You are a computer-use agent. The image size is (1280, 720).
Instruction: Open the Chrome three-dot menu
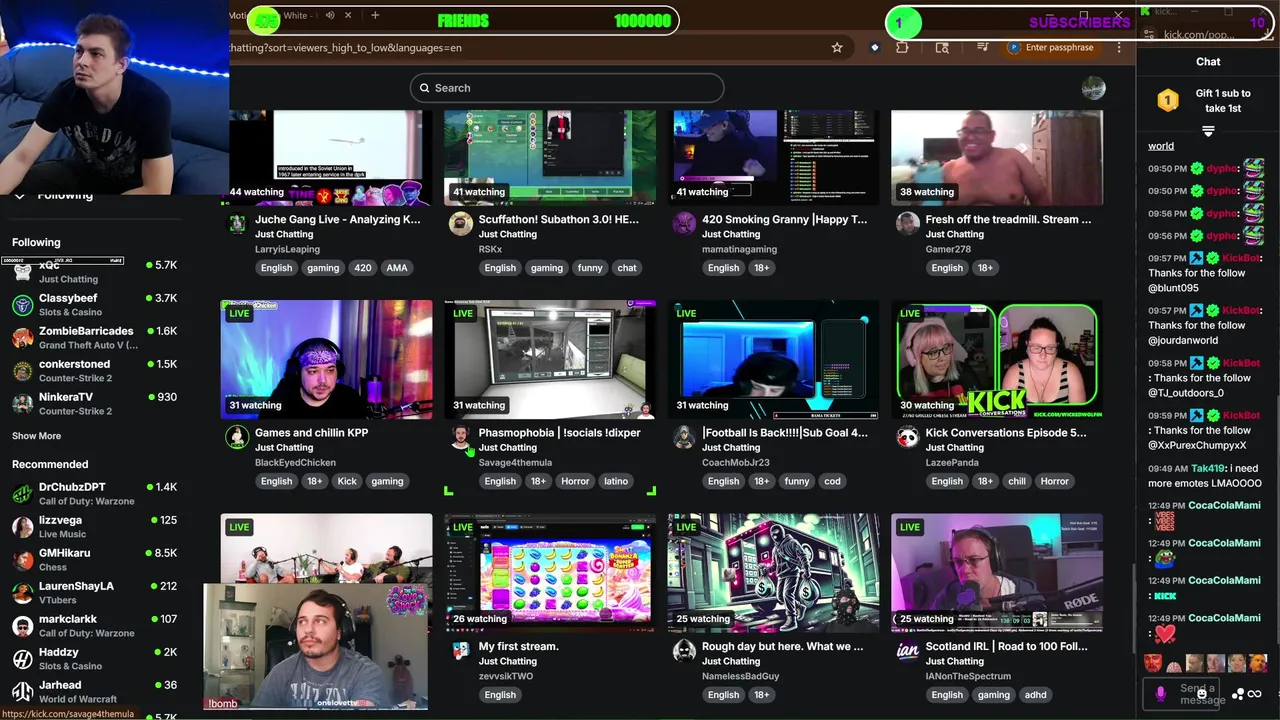(x=1119, y=47)
